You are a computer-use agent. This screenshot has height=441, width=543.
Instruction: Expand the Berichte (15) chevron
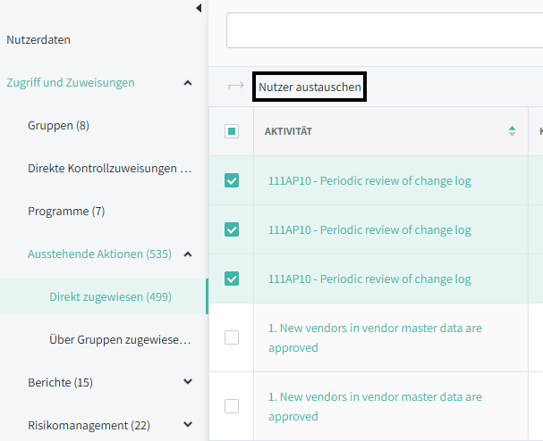click(x=188, y=381)
